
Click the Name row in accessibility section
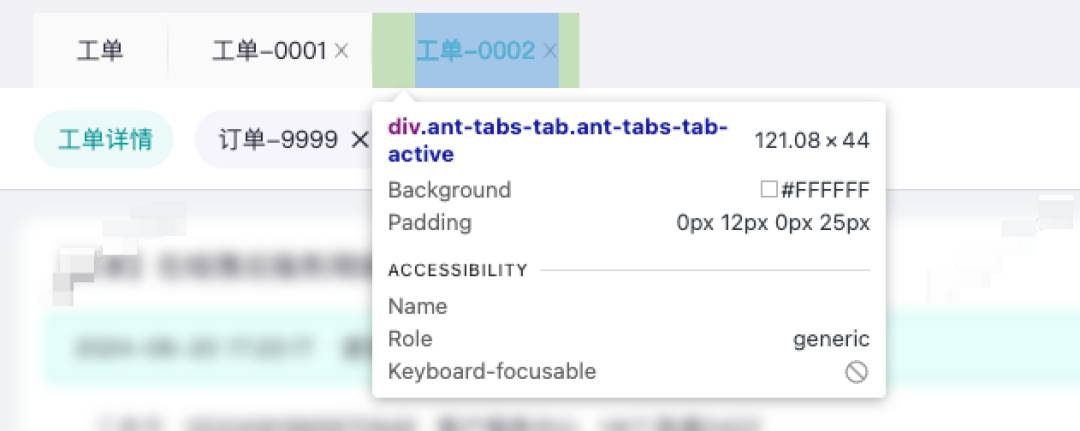pyautogui.click(x=629, y=306)
